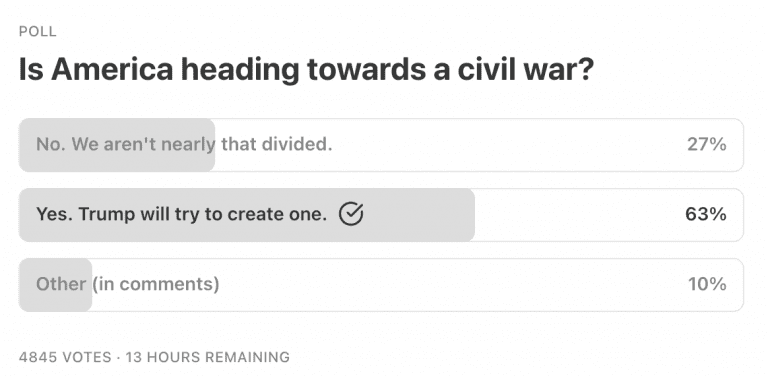Click the 63% result value
Image resolution: width=768 pixels, height=376 pixels.
(x=706, y=215)
